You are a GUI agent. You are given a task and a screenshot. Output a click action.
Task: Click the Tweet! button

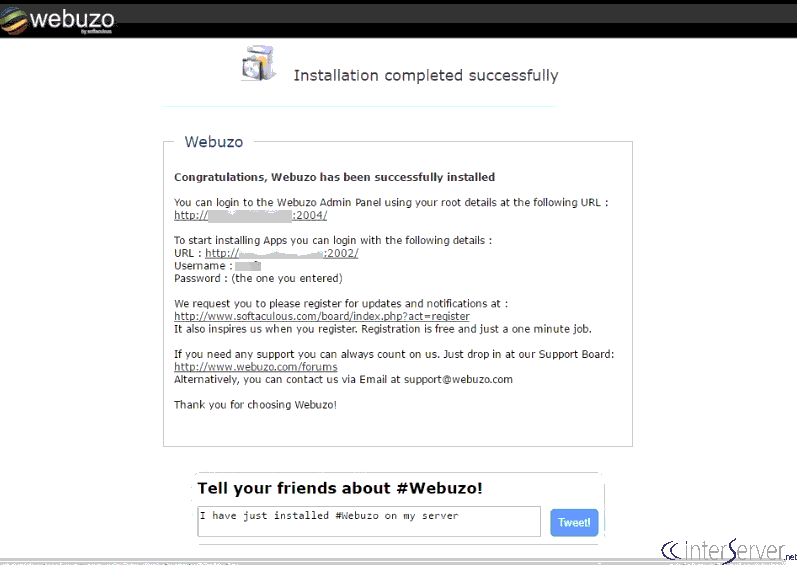click(574, 522)
